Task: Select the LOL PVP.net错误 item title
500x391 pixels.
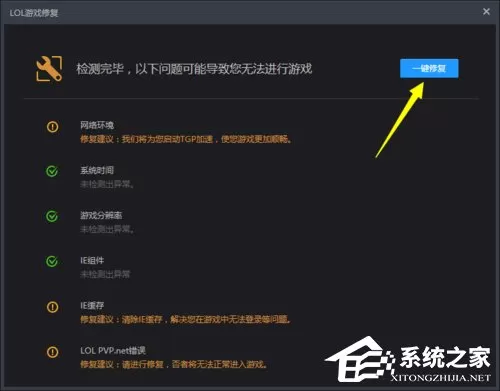Action: click(x=113, y=351)
